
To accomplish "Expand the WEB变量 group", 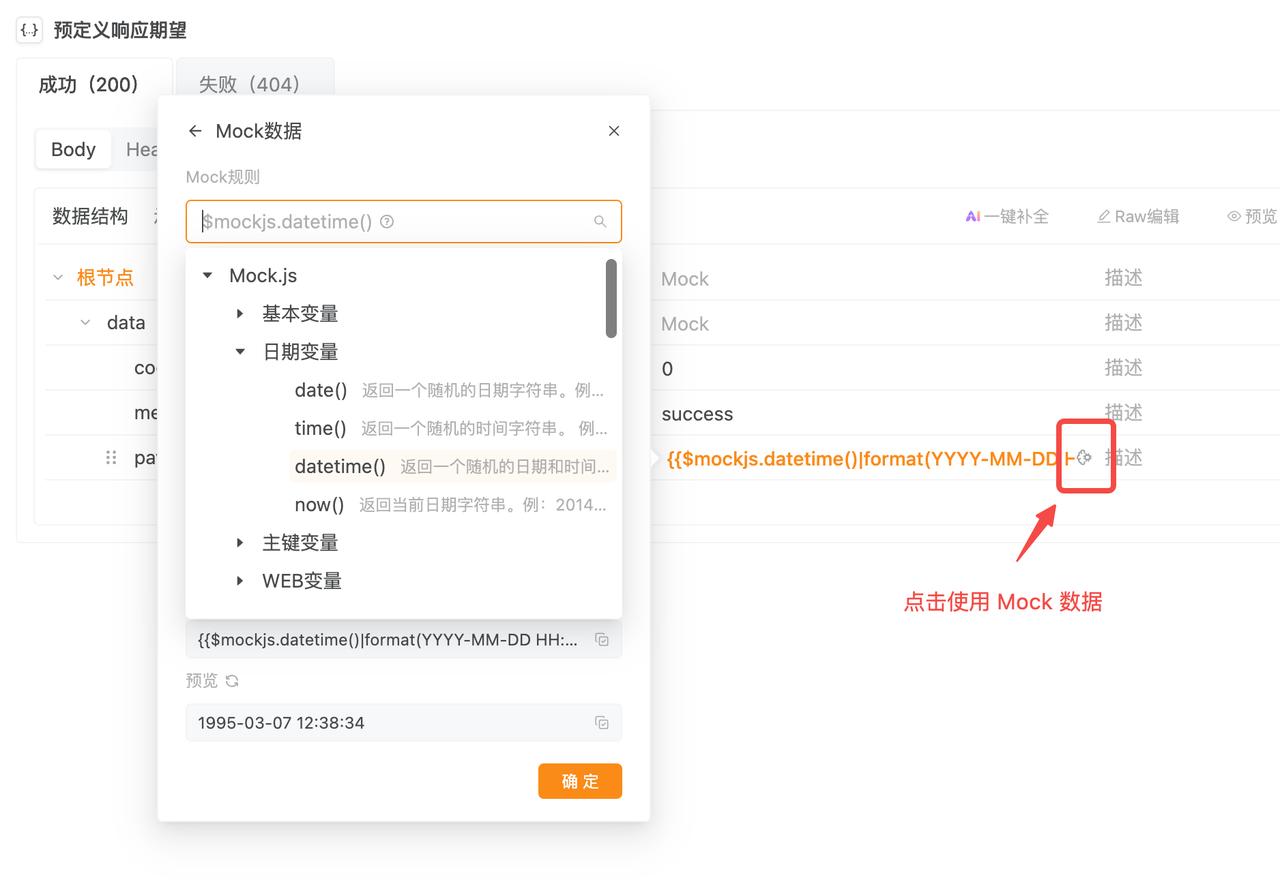I will (240, 581).
